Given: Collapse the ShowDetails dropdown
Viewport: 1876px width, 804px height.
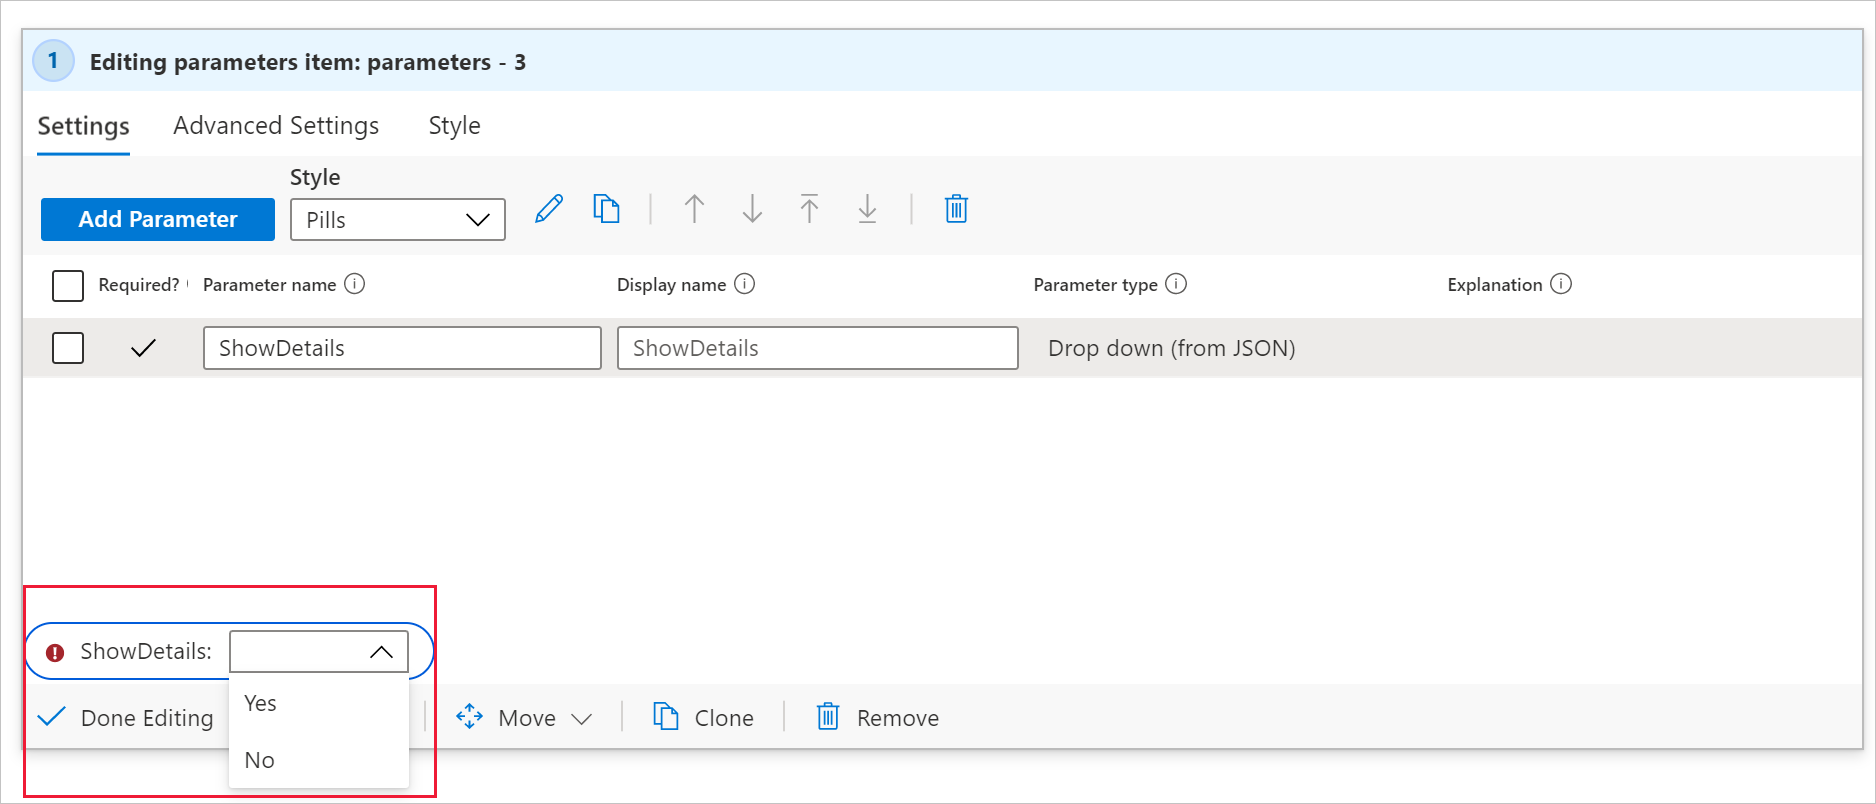Looking at the screenshot, I should pos(381,652).
